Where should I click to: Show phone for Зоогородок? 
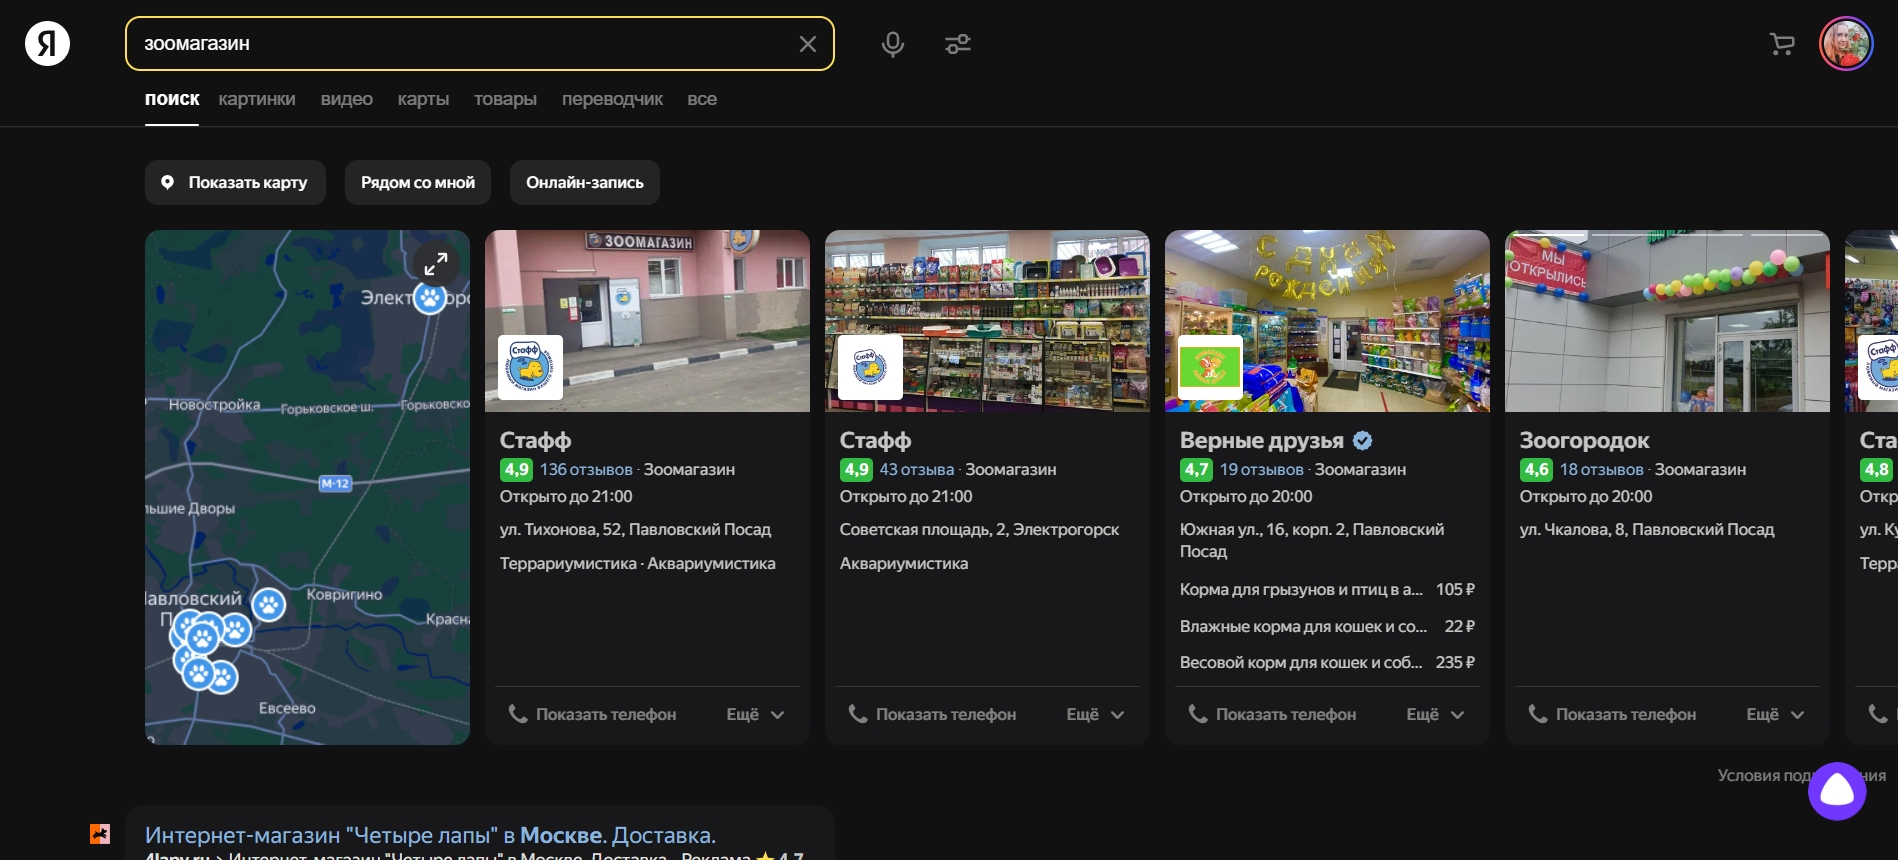(1613, 714)
